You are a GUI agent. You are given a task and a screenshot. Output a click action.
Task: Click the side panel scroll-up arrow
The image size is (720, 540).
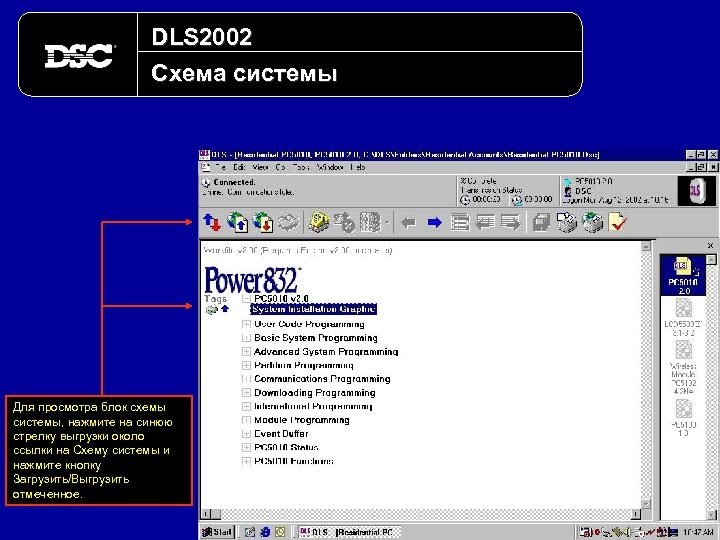[711, 259]
